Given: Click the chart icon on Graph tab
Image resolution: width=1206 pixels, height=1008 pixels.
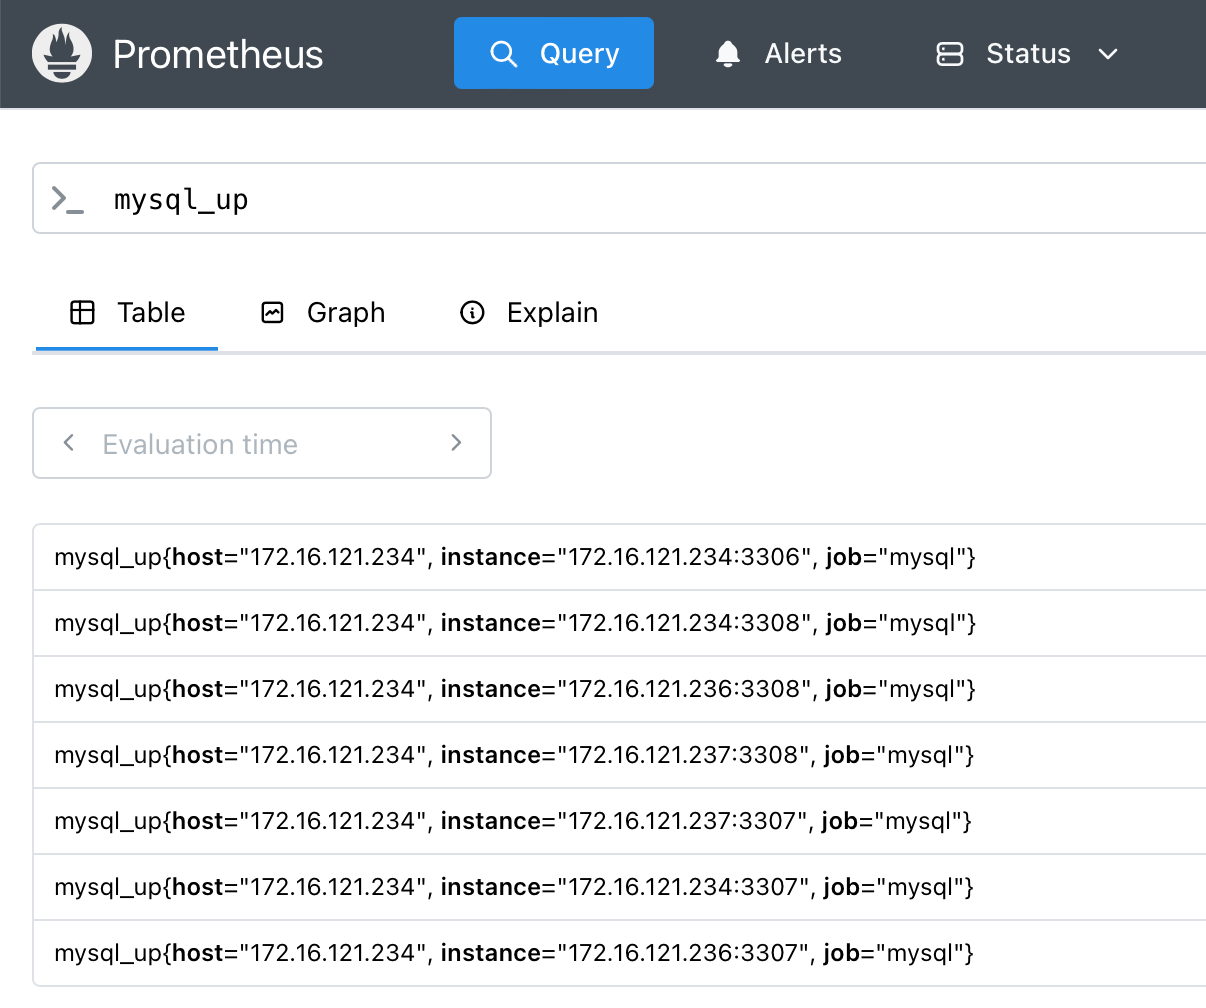Looking at the screenshot, I should [272, 313].
